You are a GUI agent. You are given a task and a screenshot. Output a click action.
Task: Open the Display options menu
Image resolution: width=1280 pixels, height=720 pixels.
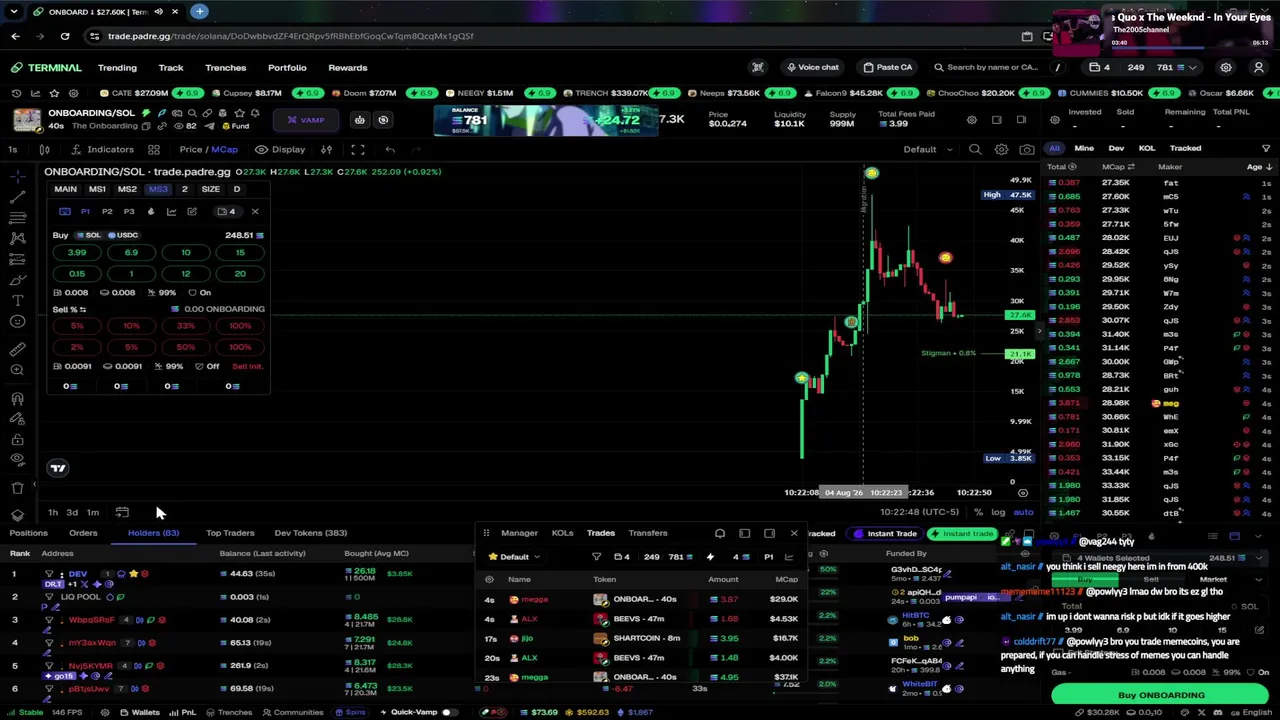pos(280,150)
